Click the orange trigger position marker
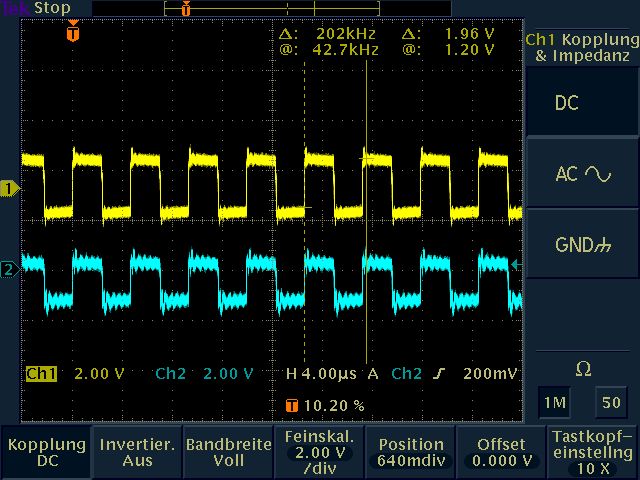Image resolution: width=640 pixels, height=480 pixels. coord(72,33)
